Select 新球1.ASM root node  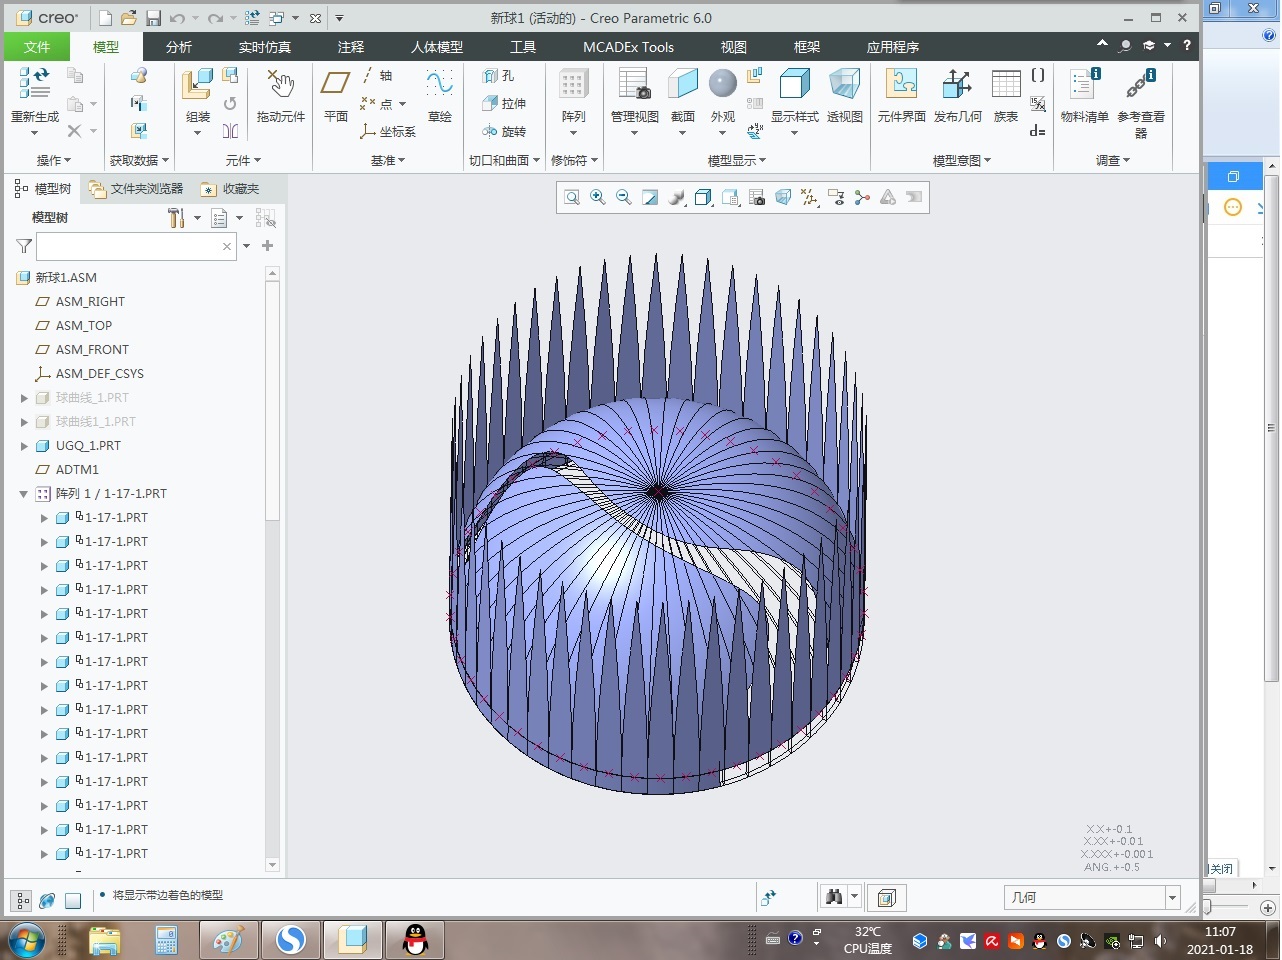point(66,278)
